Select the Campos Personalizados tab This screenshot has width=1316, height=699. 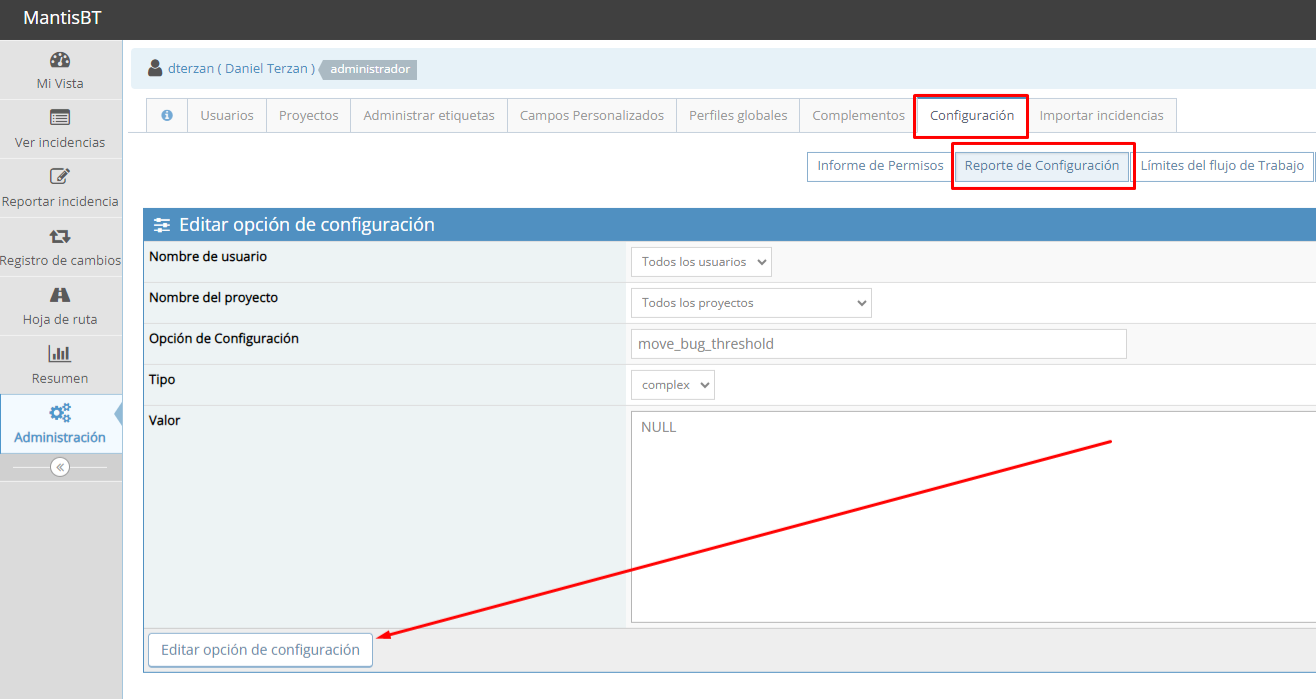pyautogui.click(x=592, y=116)
